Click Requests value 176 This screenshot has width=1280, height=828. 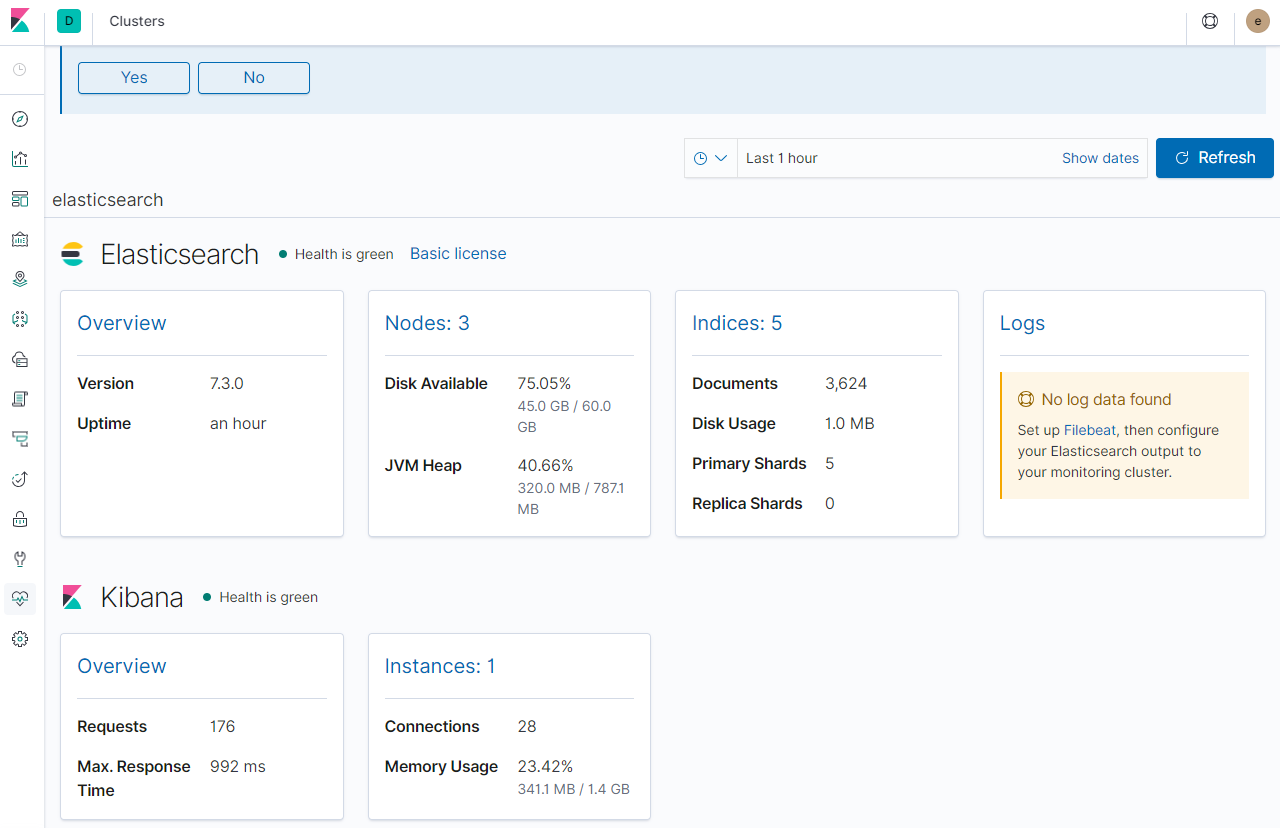222,727
